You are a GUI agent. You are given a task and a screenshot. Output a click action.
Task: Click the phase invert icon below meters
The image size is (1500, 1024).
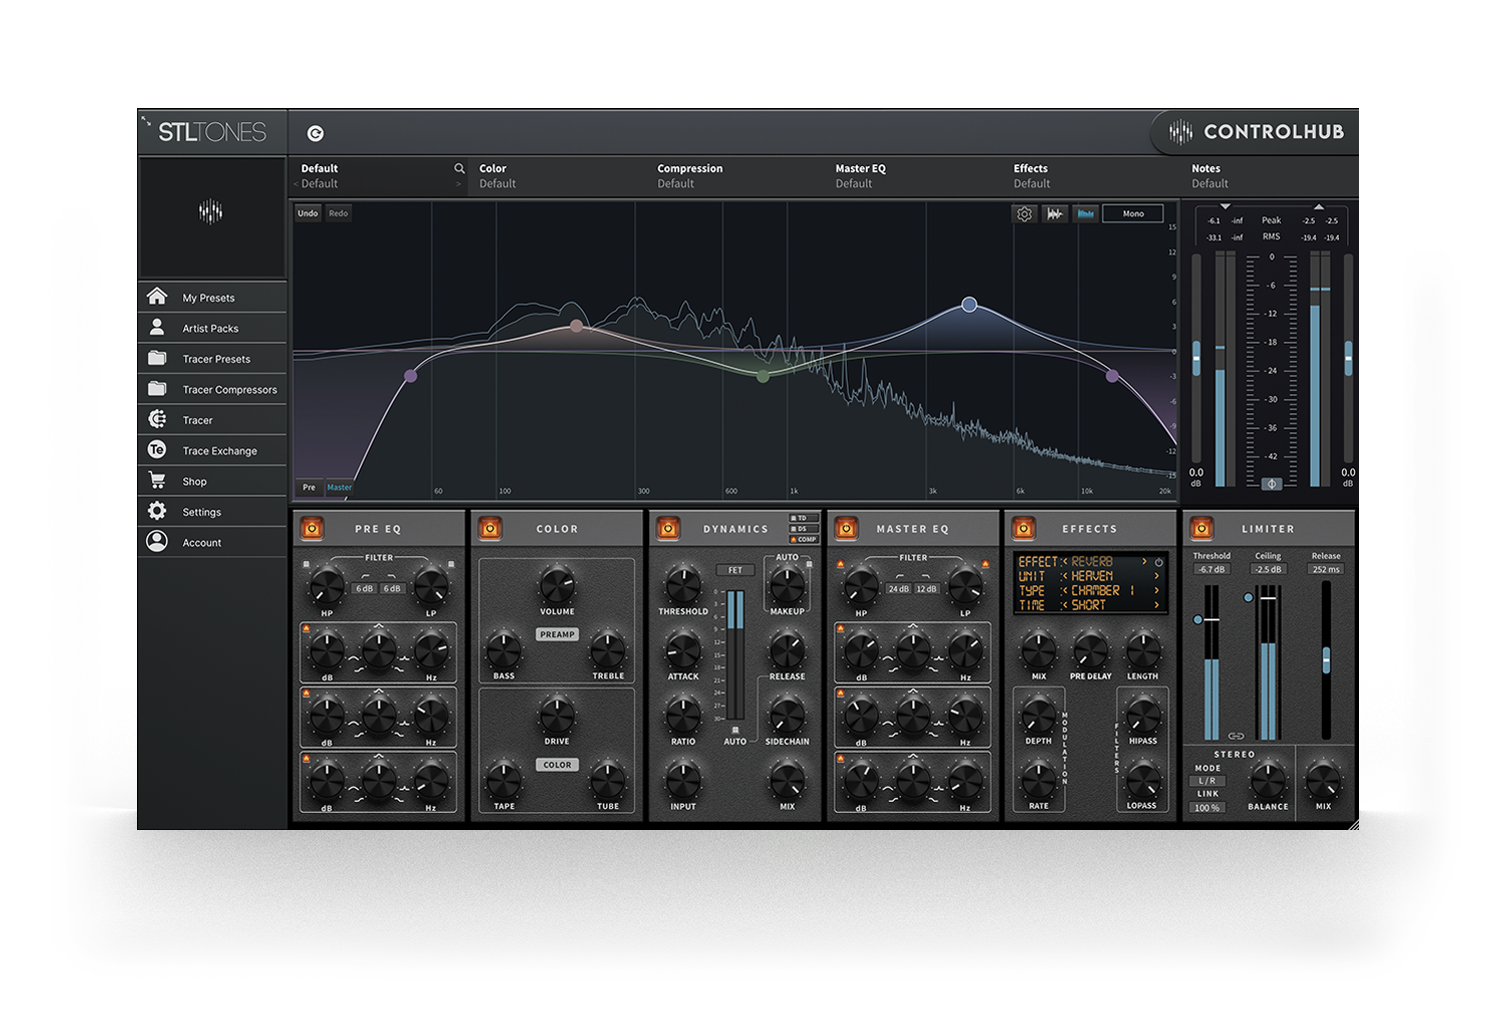[x=1271, y=484]
